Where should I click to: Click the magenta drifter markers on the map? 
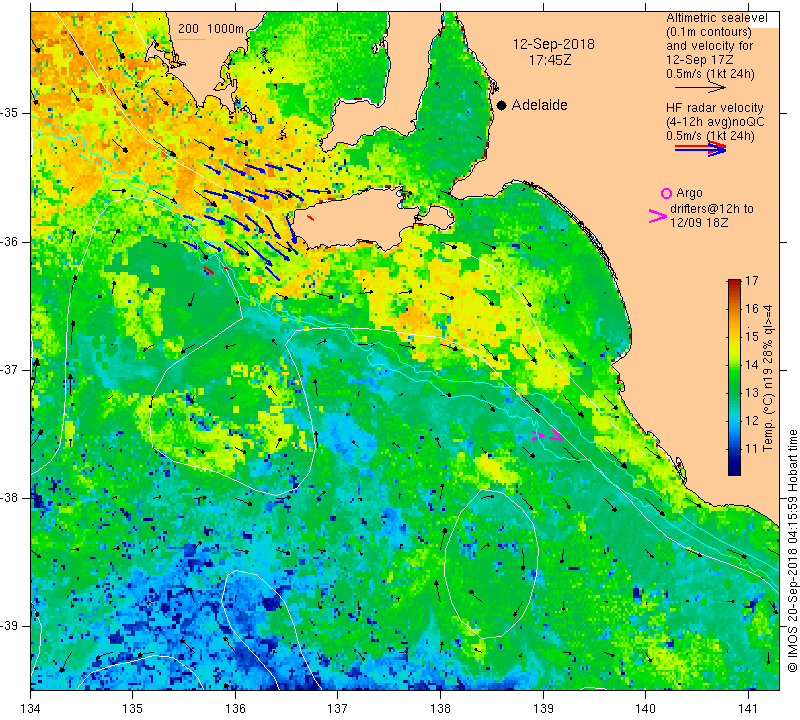(x=547, y=436)
